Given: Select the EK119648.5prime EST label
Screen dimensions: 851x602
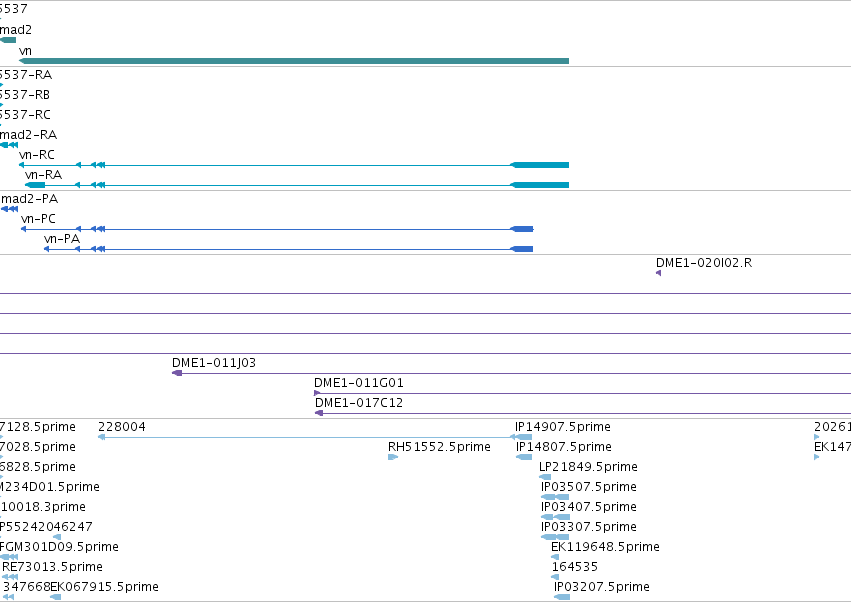Looking at the screenshot, I should point(605,547).
